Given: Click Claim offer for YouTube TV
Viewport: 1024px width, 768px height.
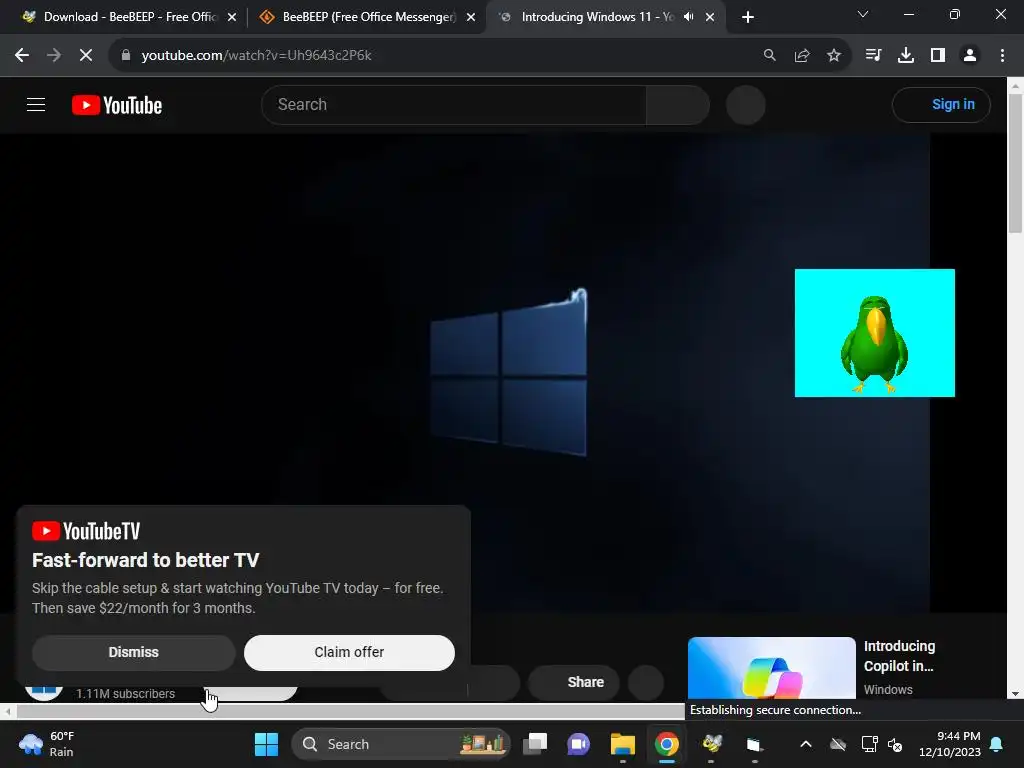Looking at the screenshot, I should [x=349, y=652].
